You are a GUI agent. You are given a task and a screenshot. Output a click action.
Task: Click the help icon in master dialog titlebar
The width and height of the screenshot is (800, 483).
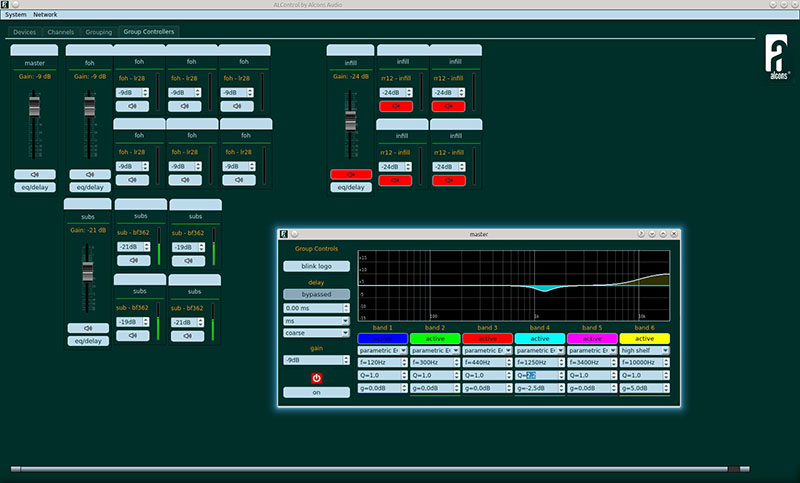[641, 234]
